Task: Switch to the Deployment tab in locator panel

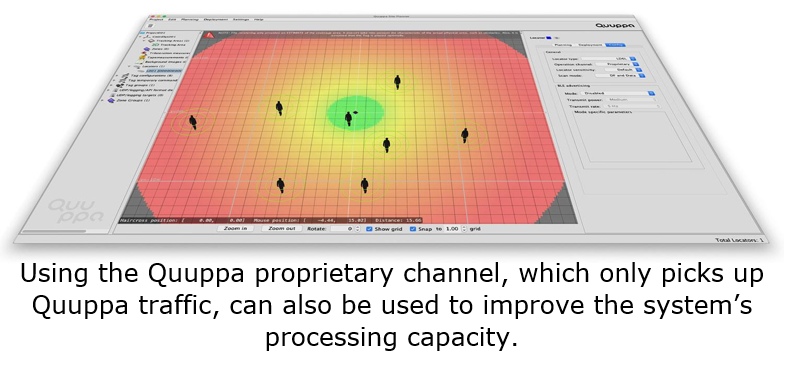Action: coord(590,45)
